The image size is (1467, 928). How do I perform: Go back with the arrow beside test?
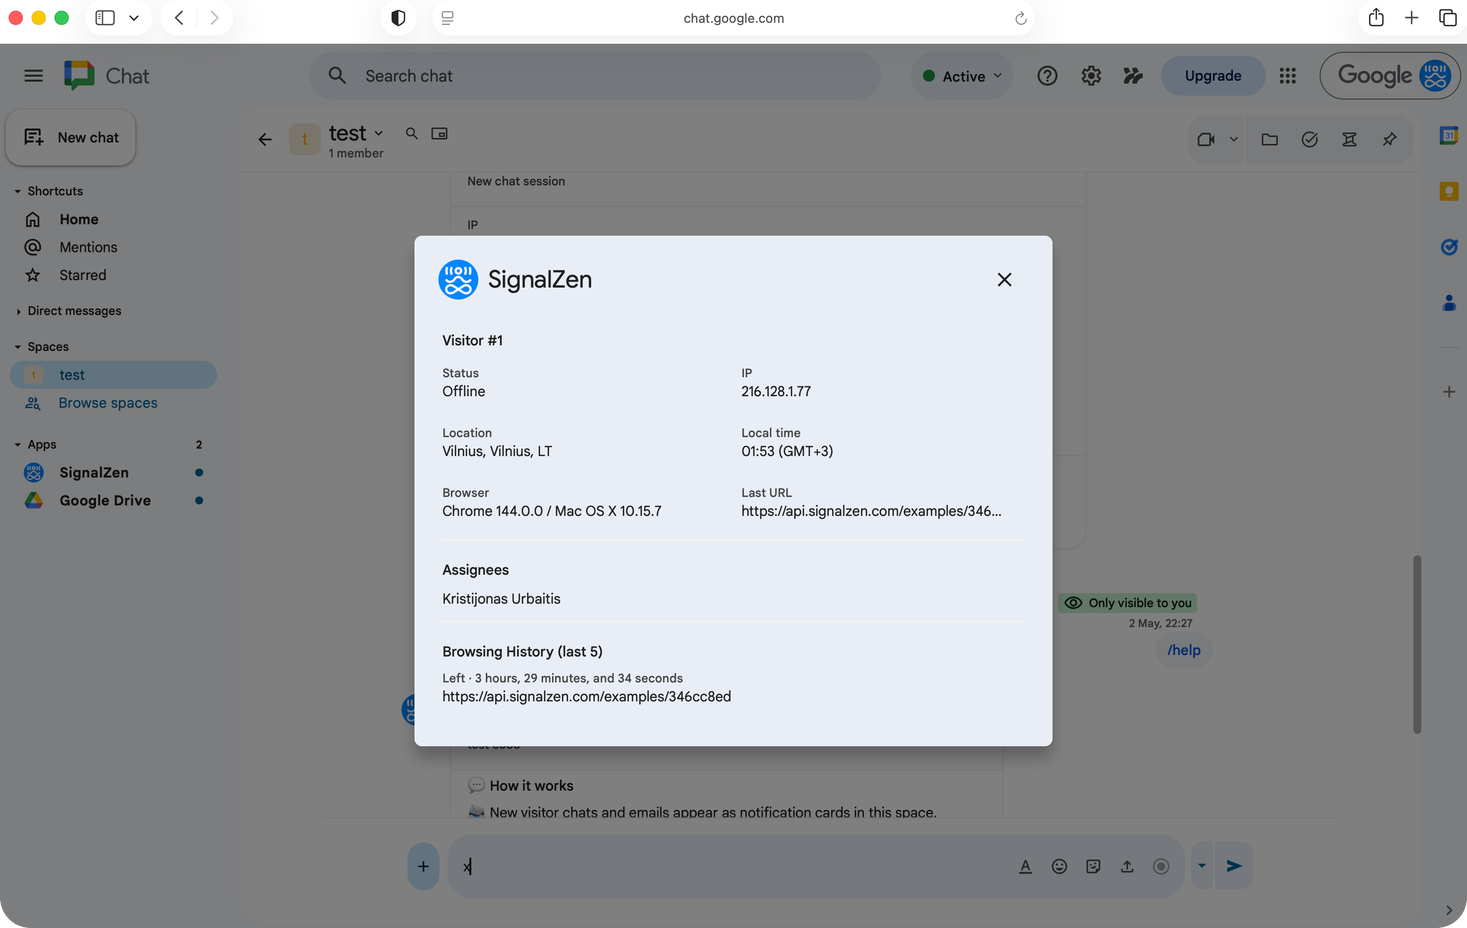[265, 140]
